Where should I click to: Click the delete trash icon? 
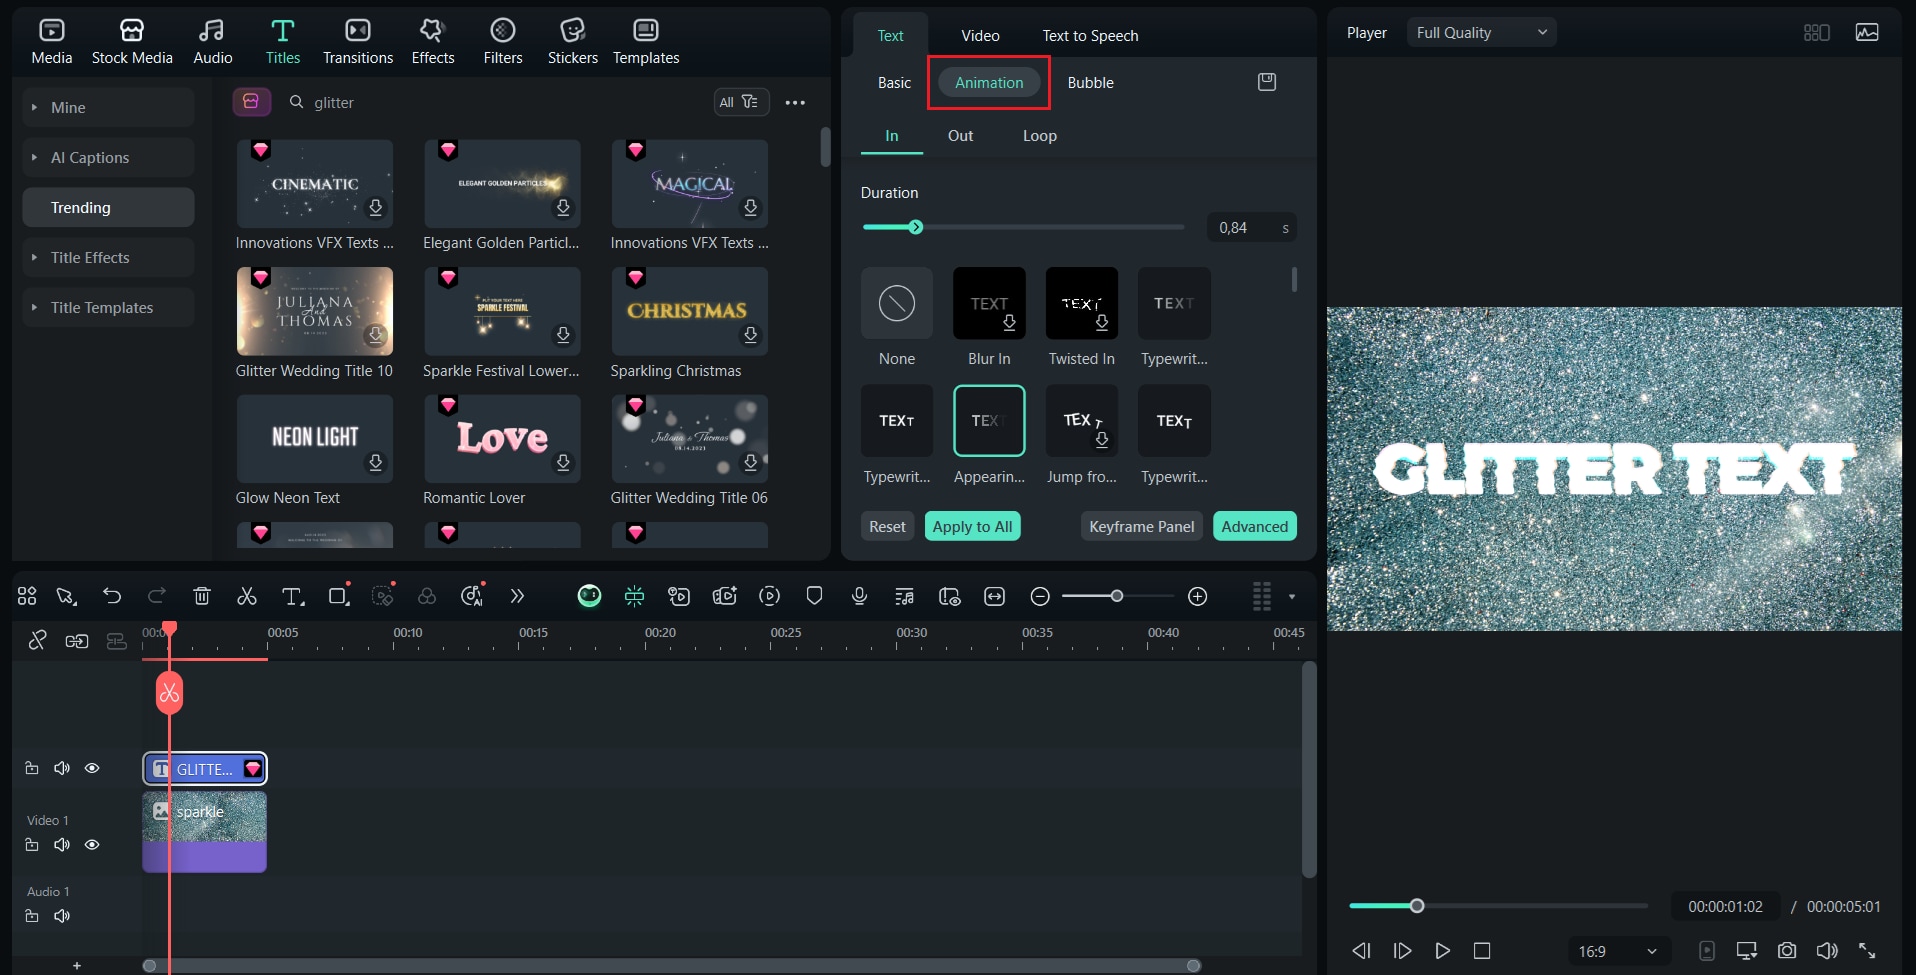coord(202,596)
